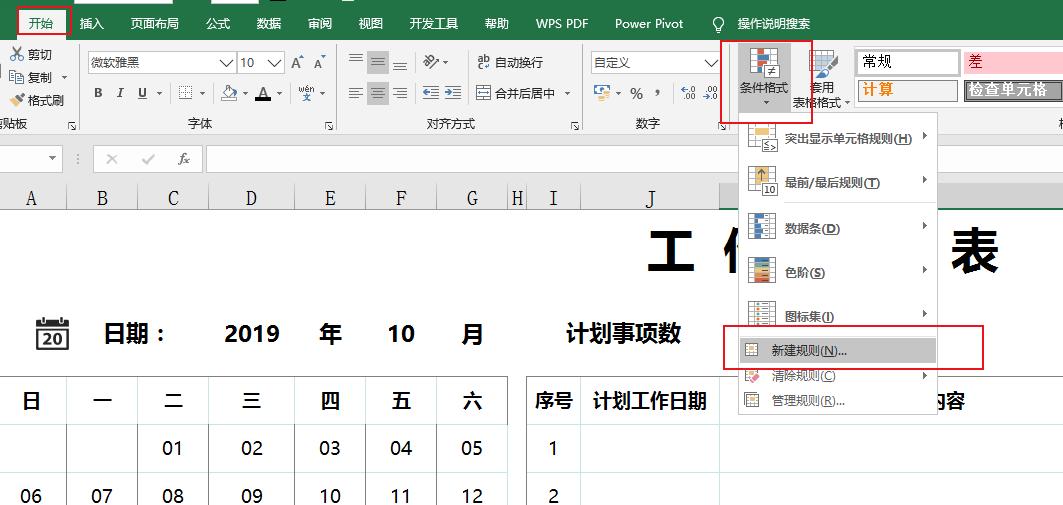This screenshot has height=505, width=1063.
Task: Switch to the 页面布局 tab
Action: 155,24
